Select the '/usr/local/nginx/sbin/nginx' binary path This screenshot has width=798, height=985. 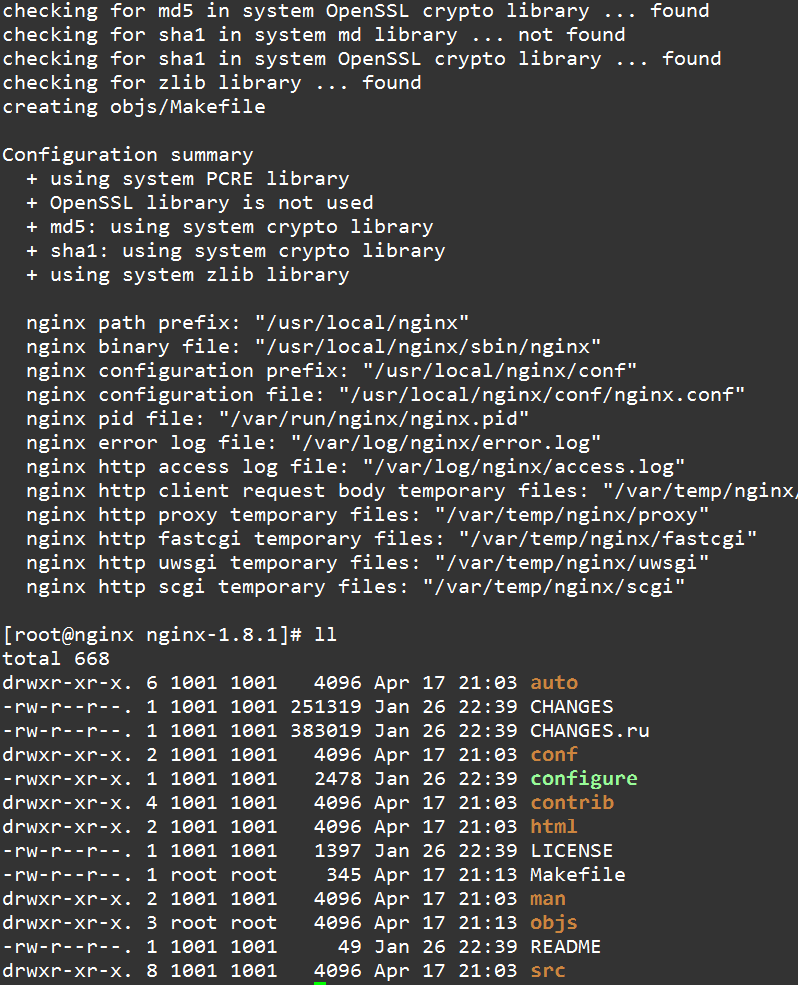tap(428, 347)
